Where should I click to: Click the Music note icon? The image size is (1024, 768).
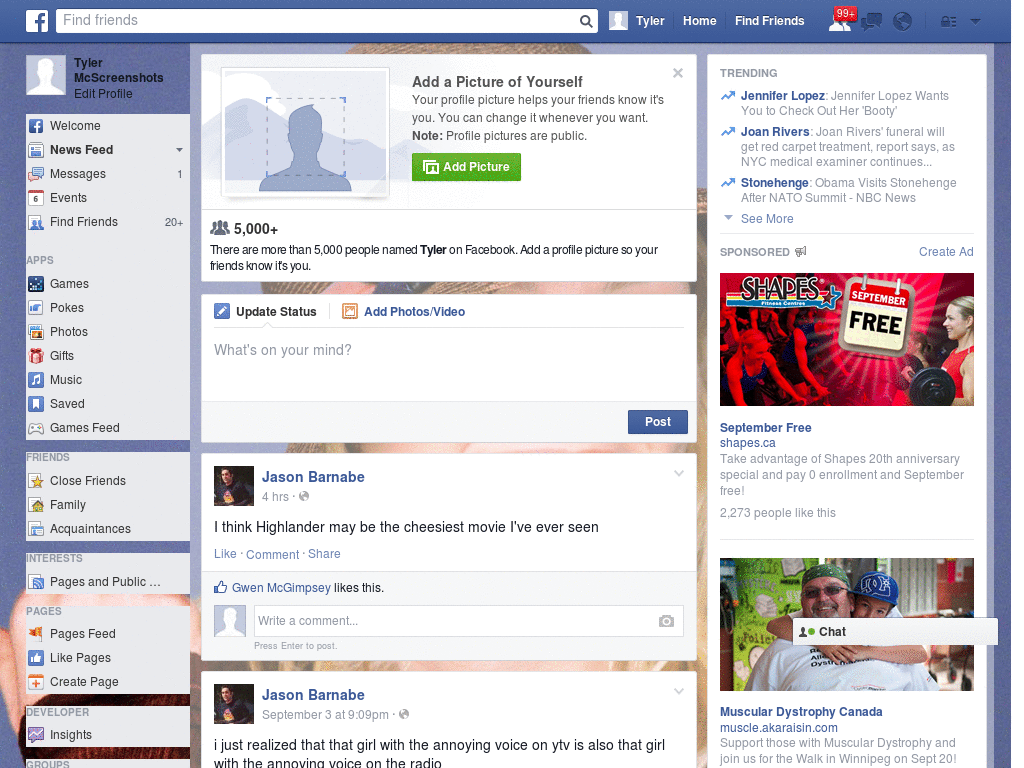pos(36,380)
